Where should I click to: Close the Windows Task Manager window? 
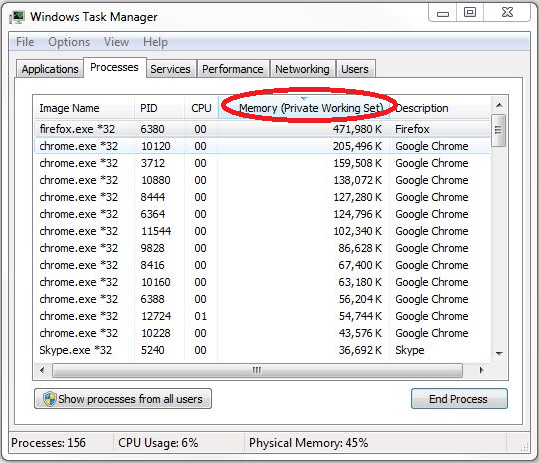[507, 13]
